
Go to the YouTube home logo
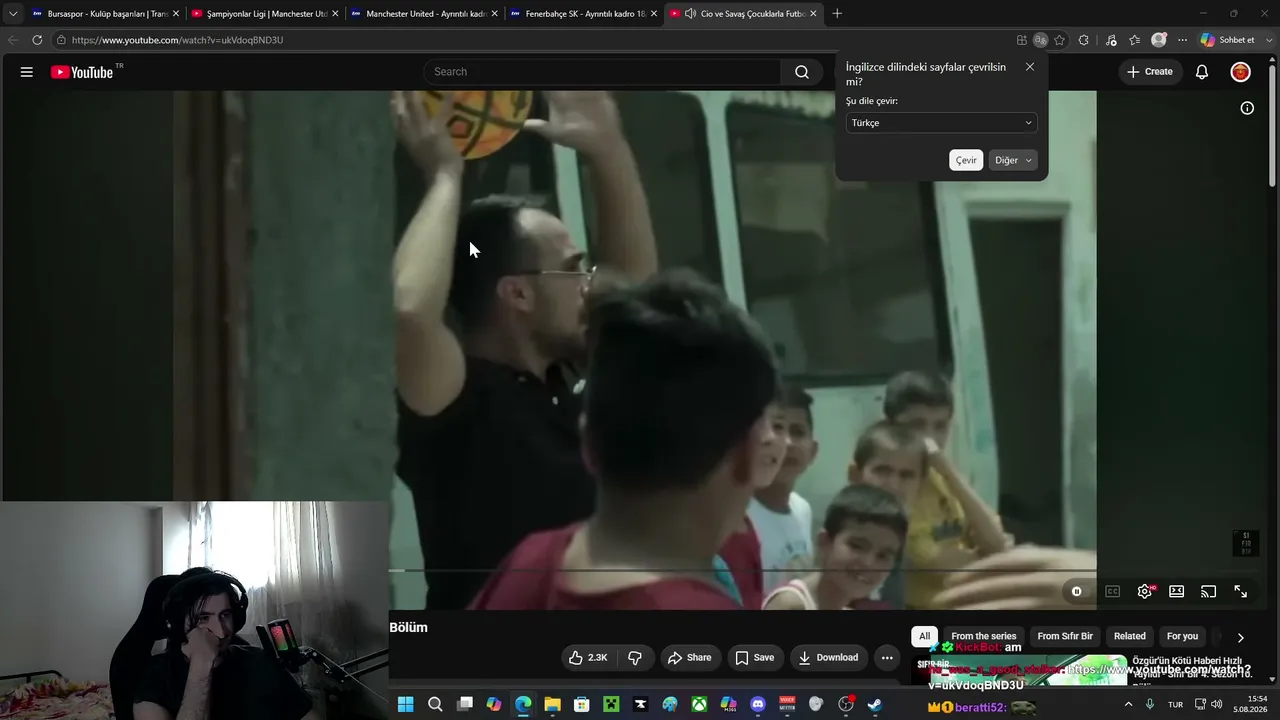[82, 72]
